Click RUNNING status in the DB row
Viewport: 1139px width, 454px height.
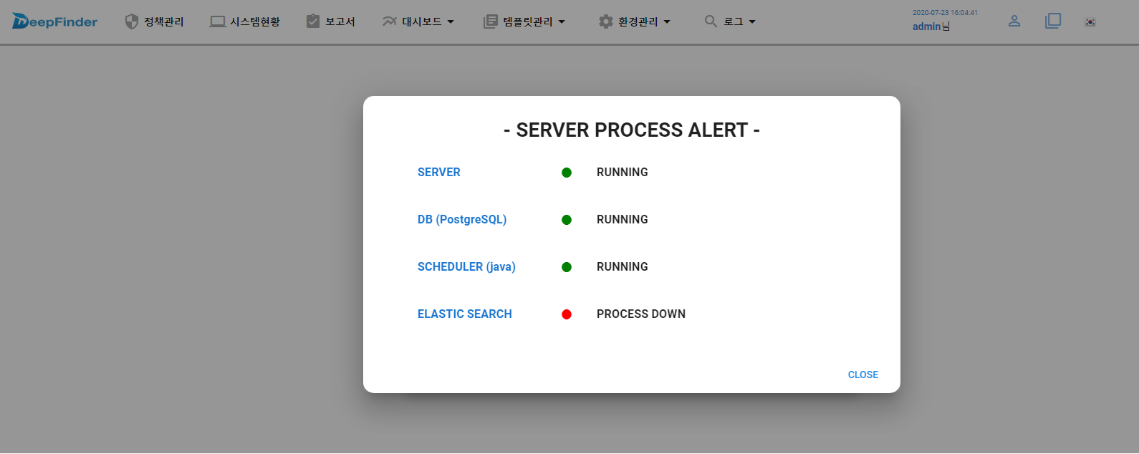[x=622, y=219]
